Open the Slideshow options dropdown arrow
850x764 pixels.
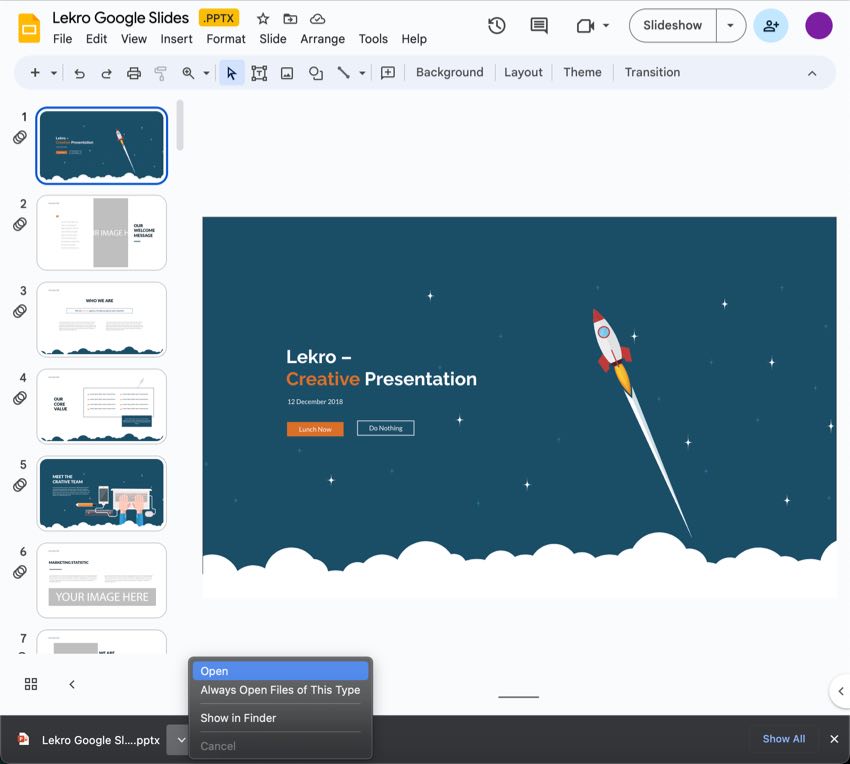tap(730, 25)
